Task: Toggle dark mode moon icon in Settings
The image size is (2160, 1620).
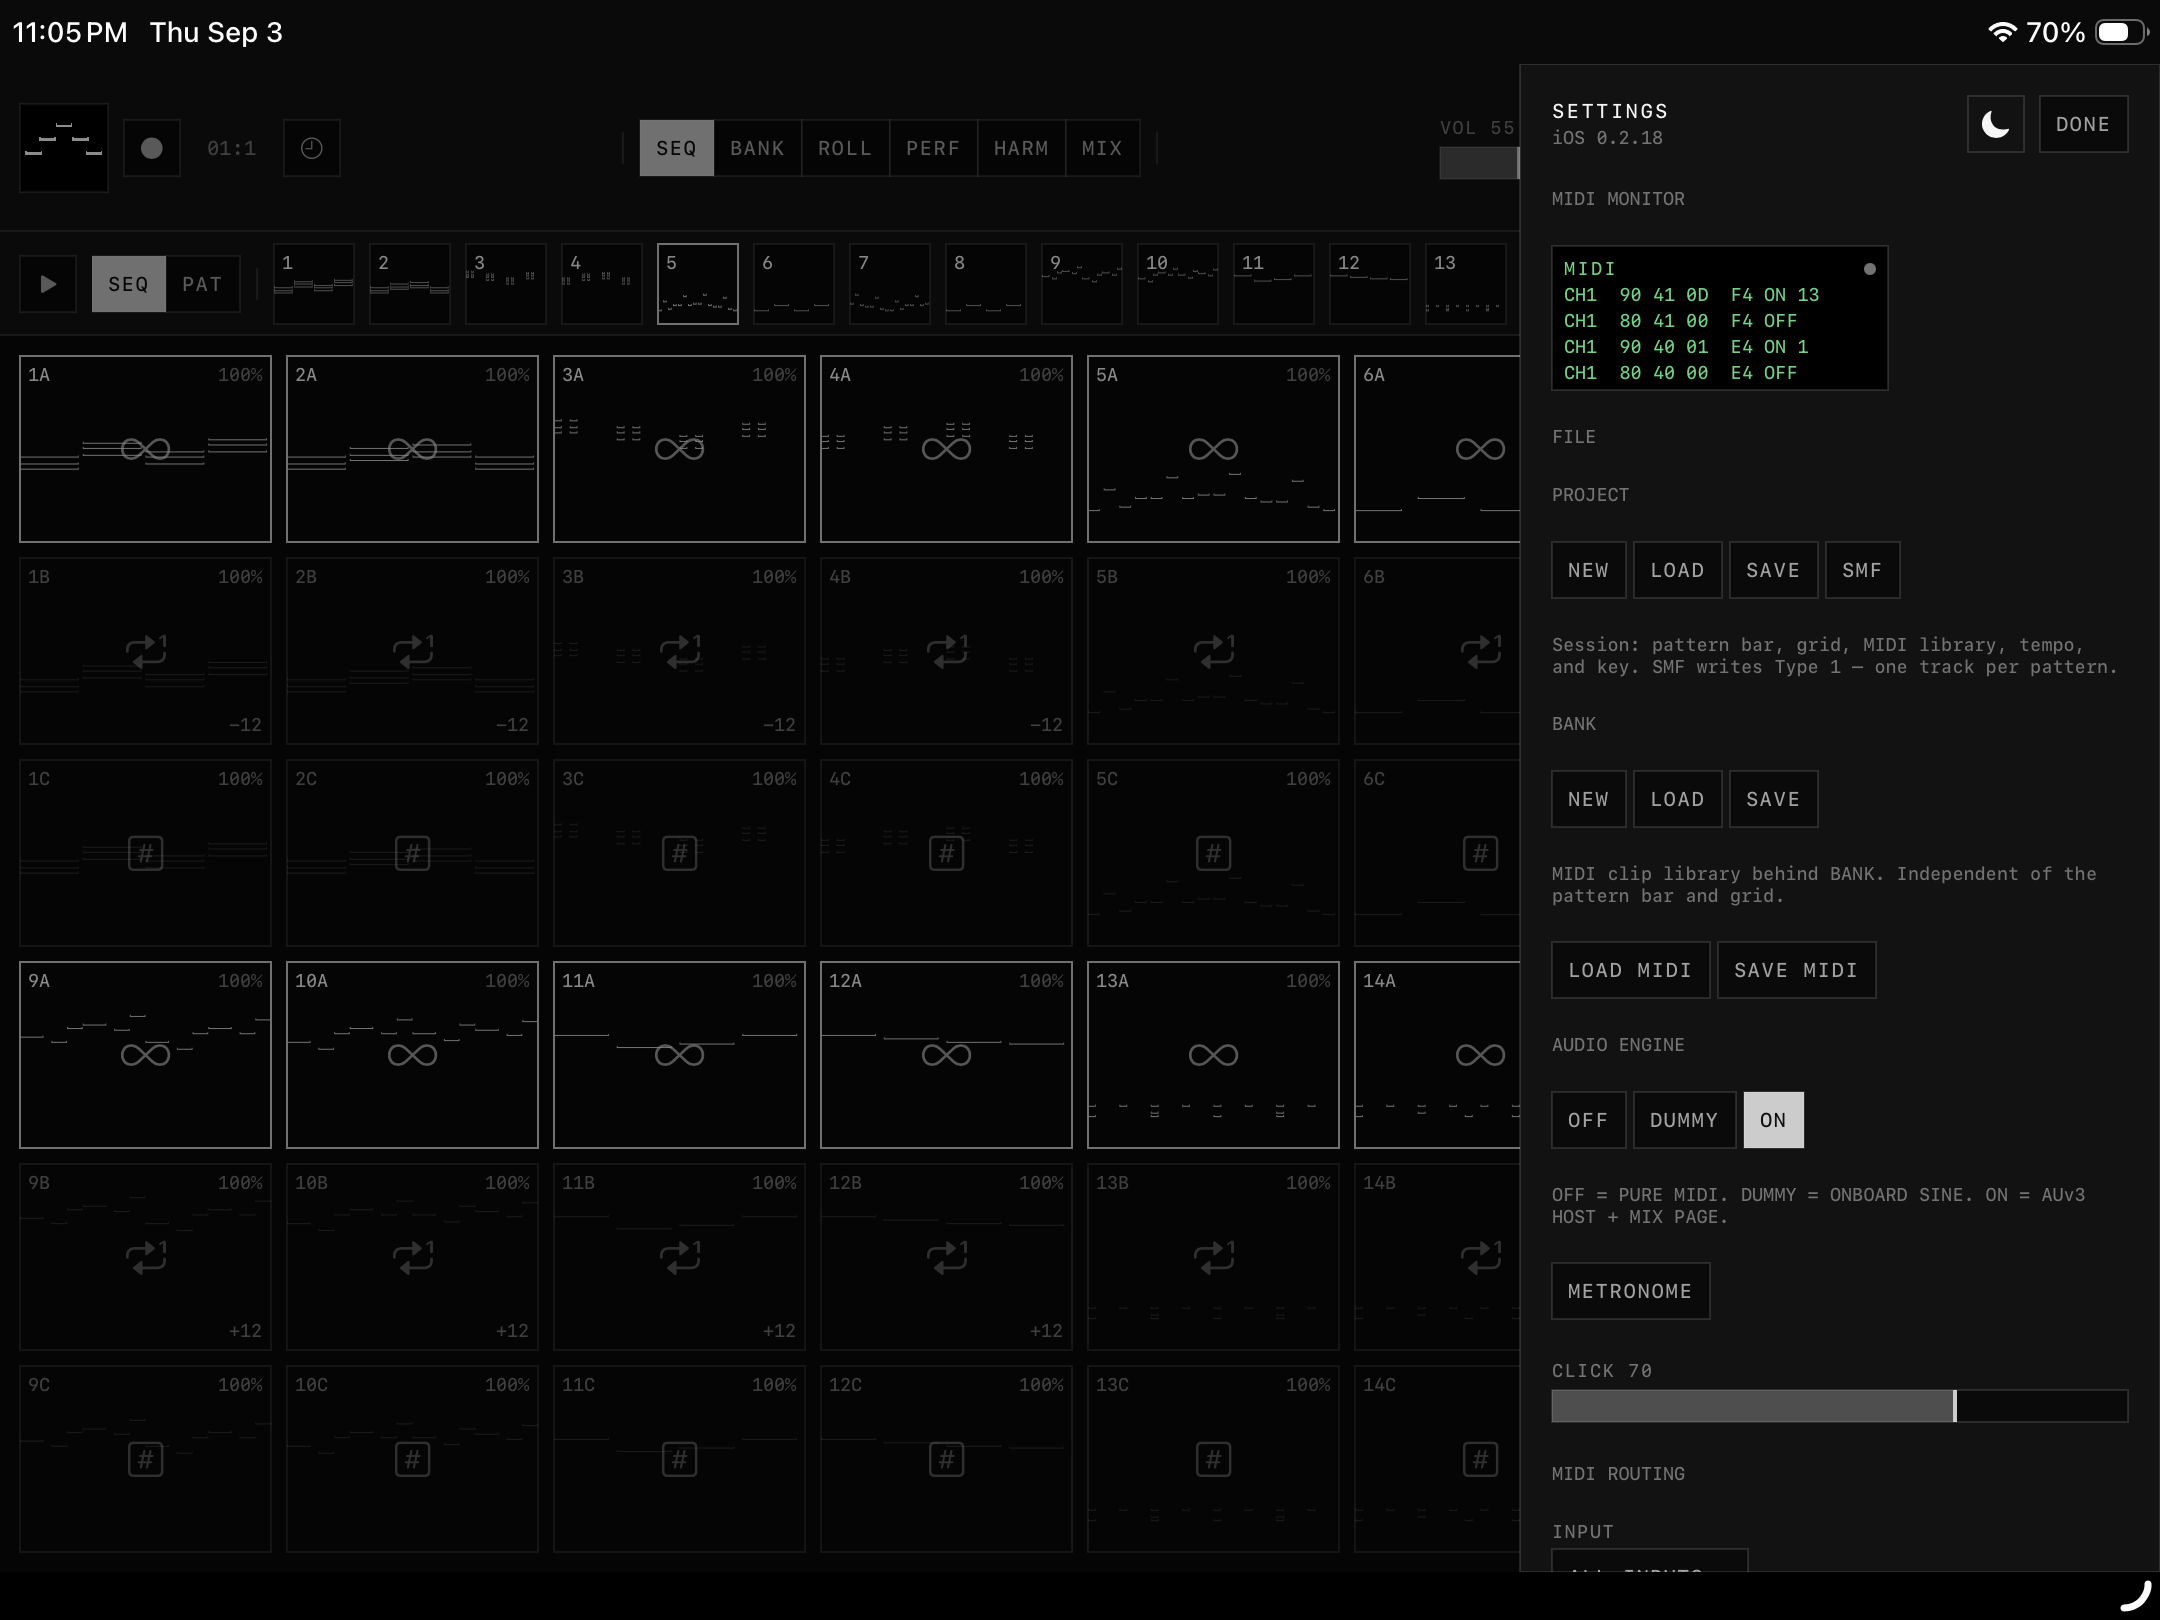Action: coord(1995,124)
